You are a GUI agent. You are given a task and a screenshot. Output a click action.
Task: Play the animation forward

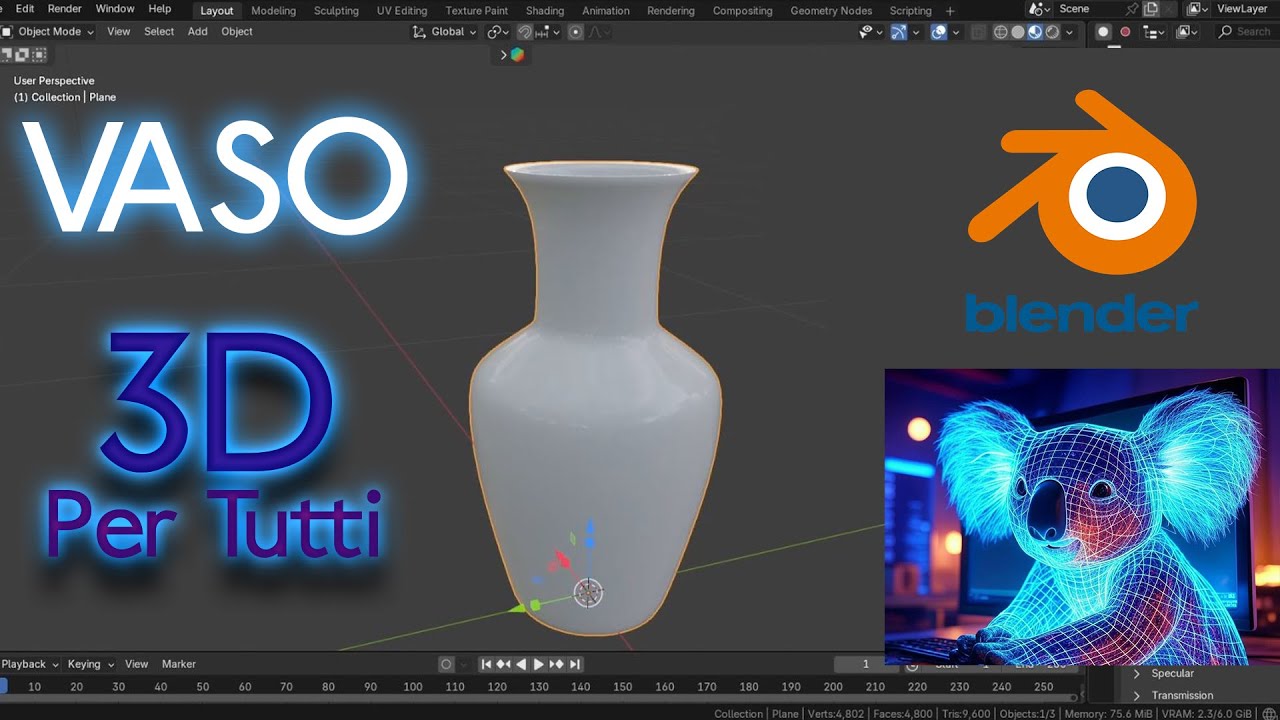tap(539, 664)
